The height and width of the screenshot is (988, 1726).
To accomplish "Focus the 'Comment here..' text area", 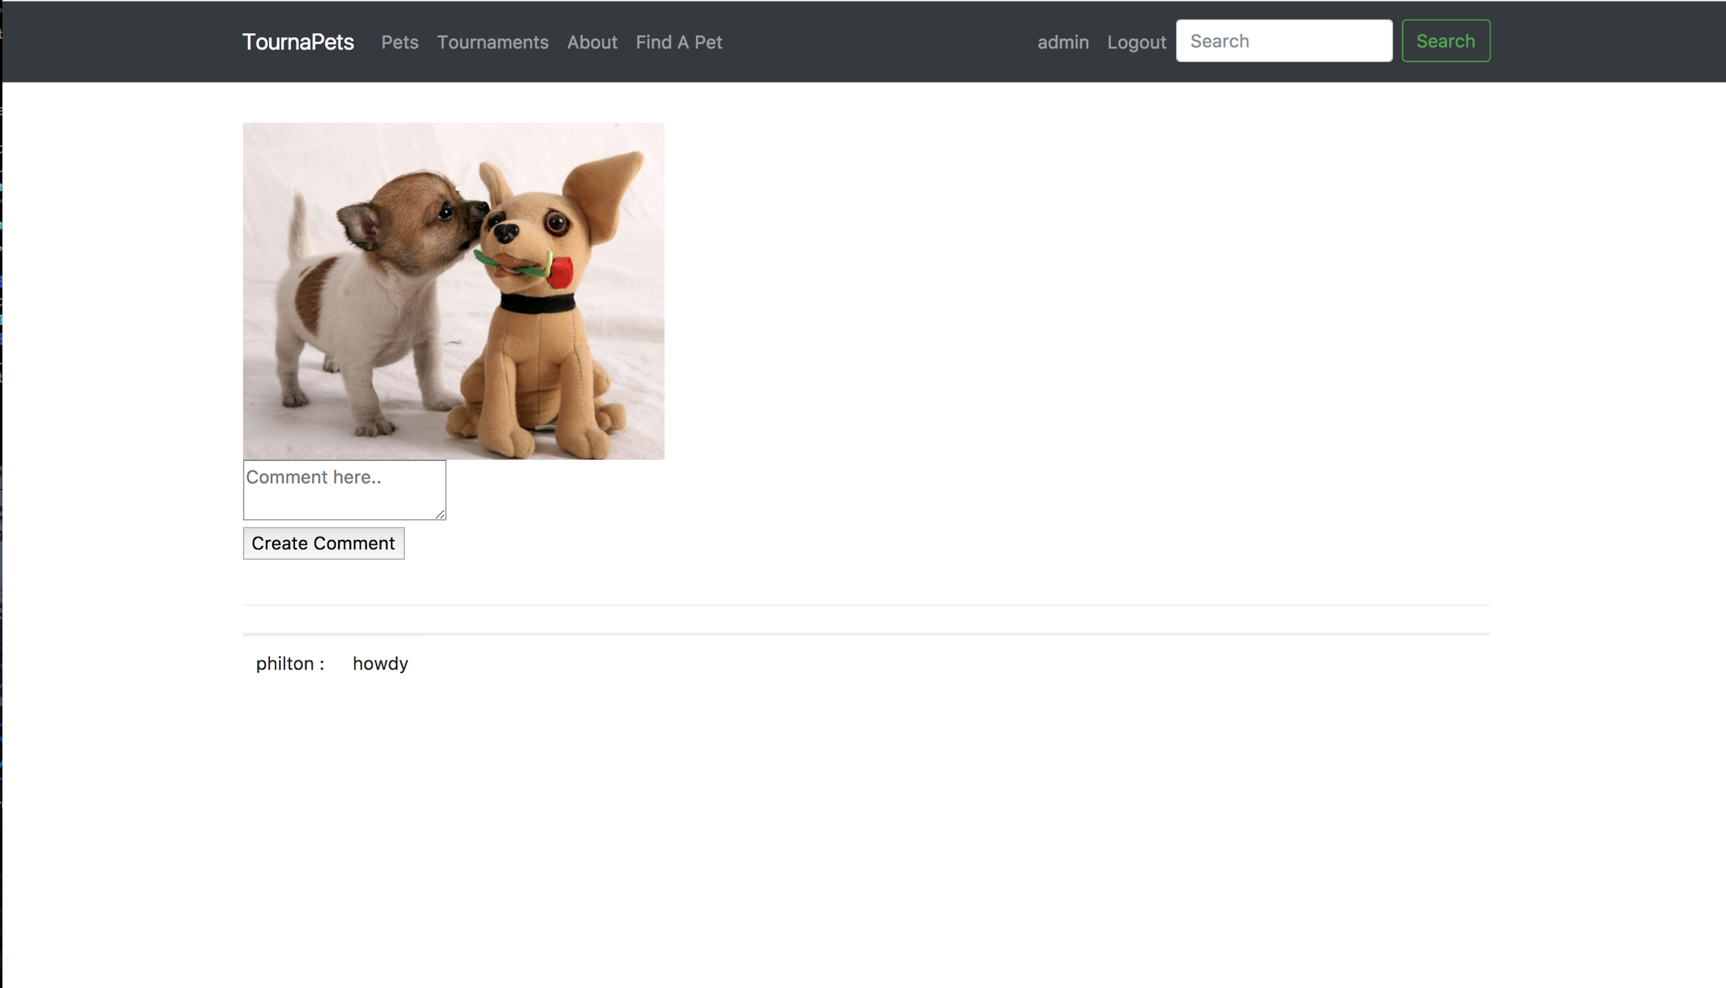I will (x=344, y=490).
